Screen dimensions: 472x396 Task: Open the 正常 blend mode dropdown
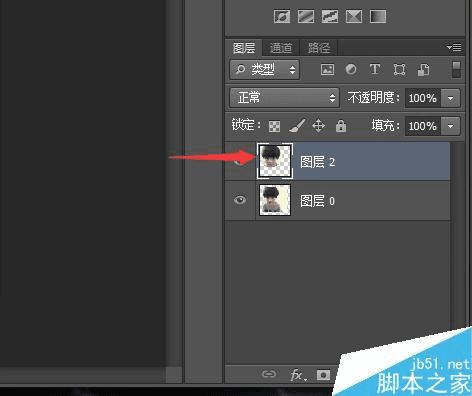click(x=285, y=98)
